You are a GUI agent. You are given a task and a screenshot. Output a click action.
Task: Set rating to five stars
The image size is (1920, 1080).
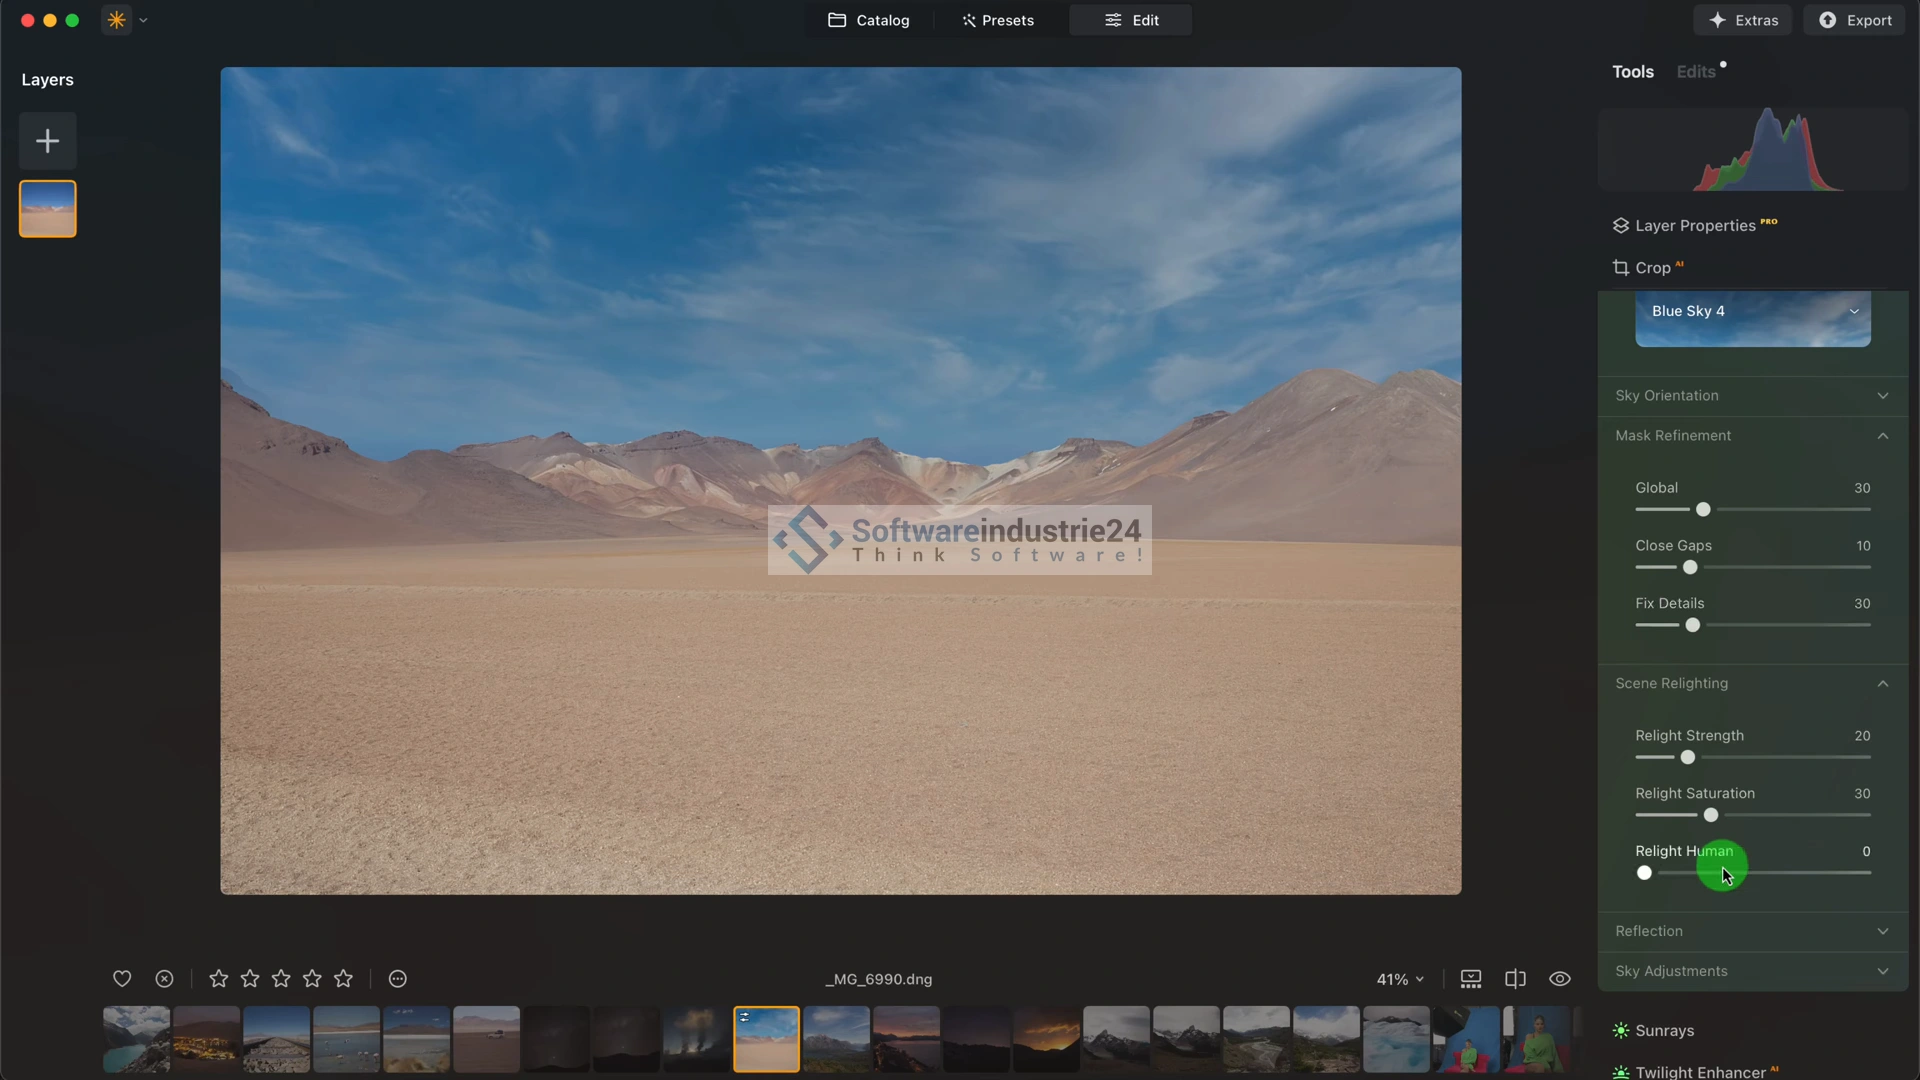(x=344, y=979)
